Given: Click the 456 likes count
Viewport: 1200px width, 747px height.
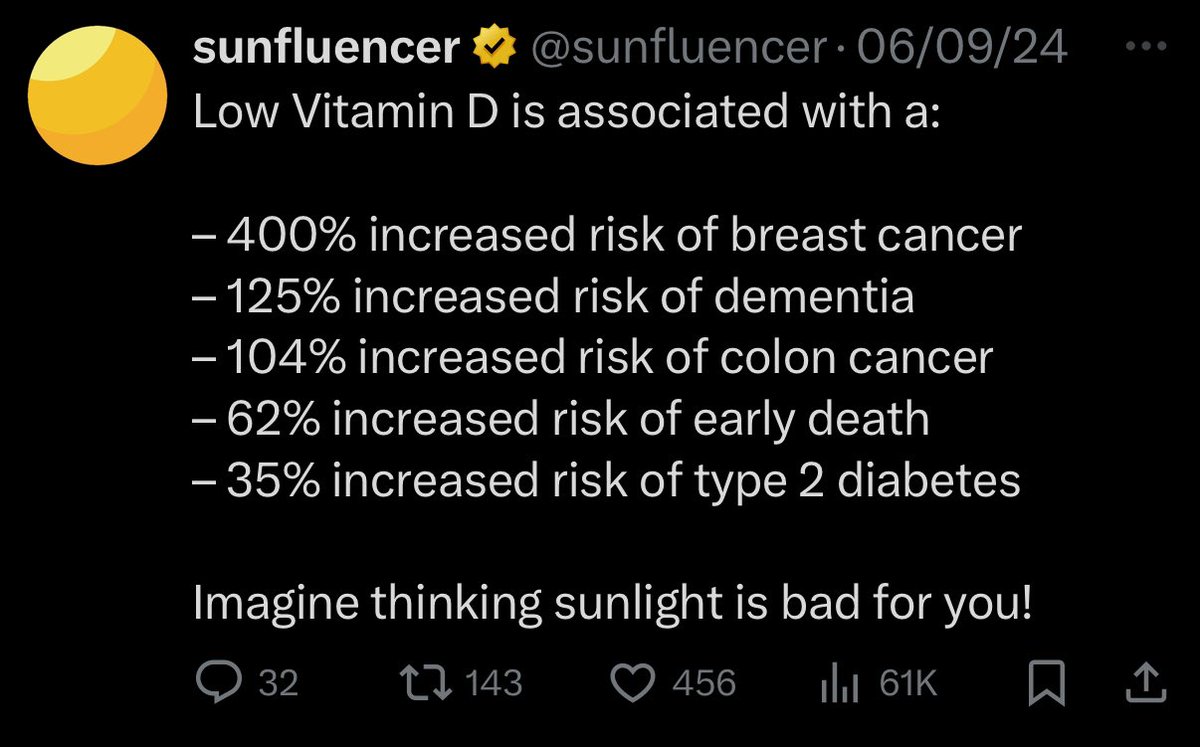Looking at the screenshot, I should [x=704, y=684].
